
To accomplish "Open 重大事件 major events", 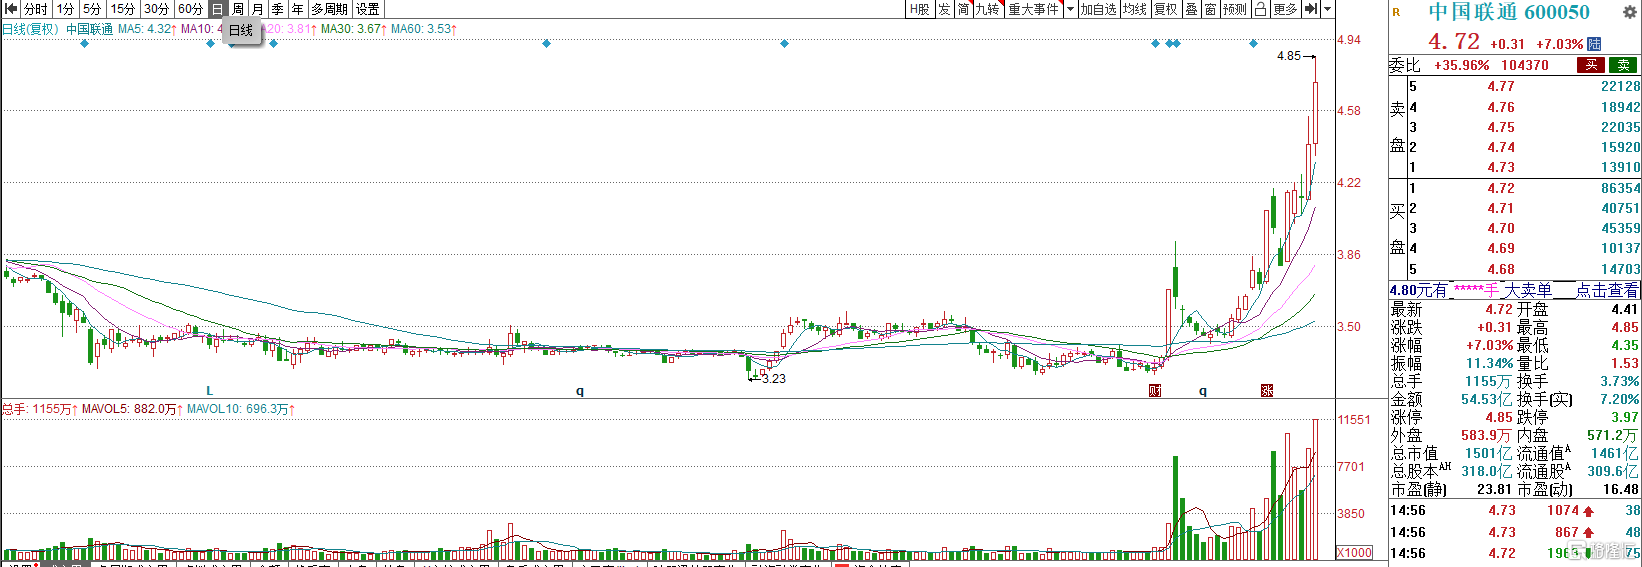I will point(1033,9).
